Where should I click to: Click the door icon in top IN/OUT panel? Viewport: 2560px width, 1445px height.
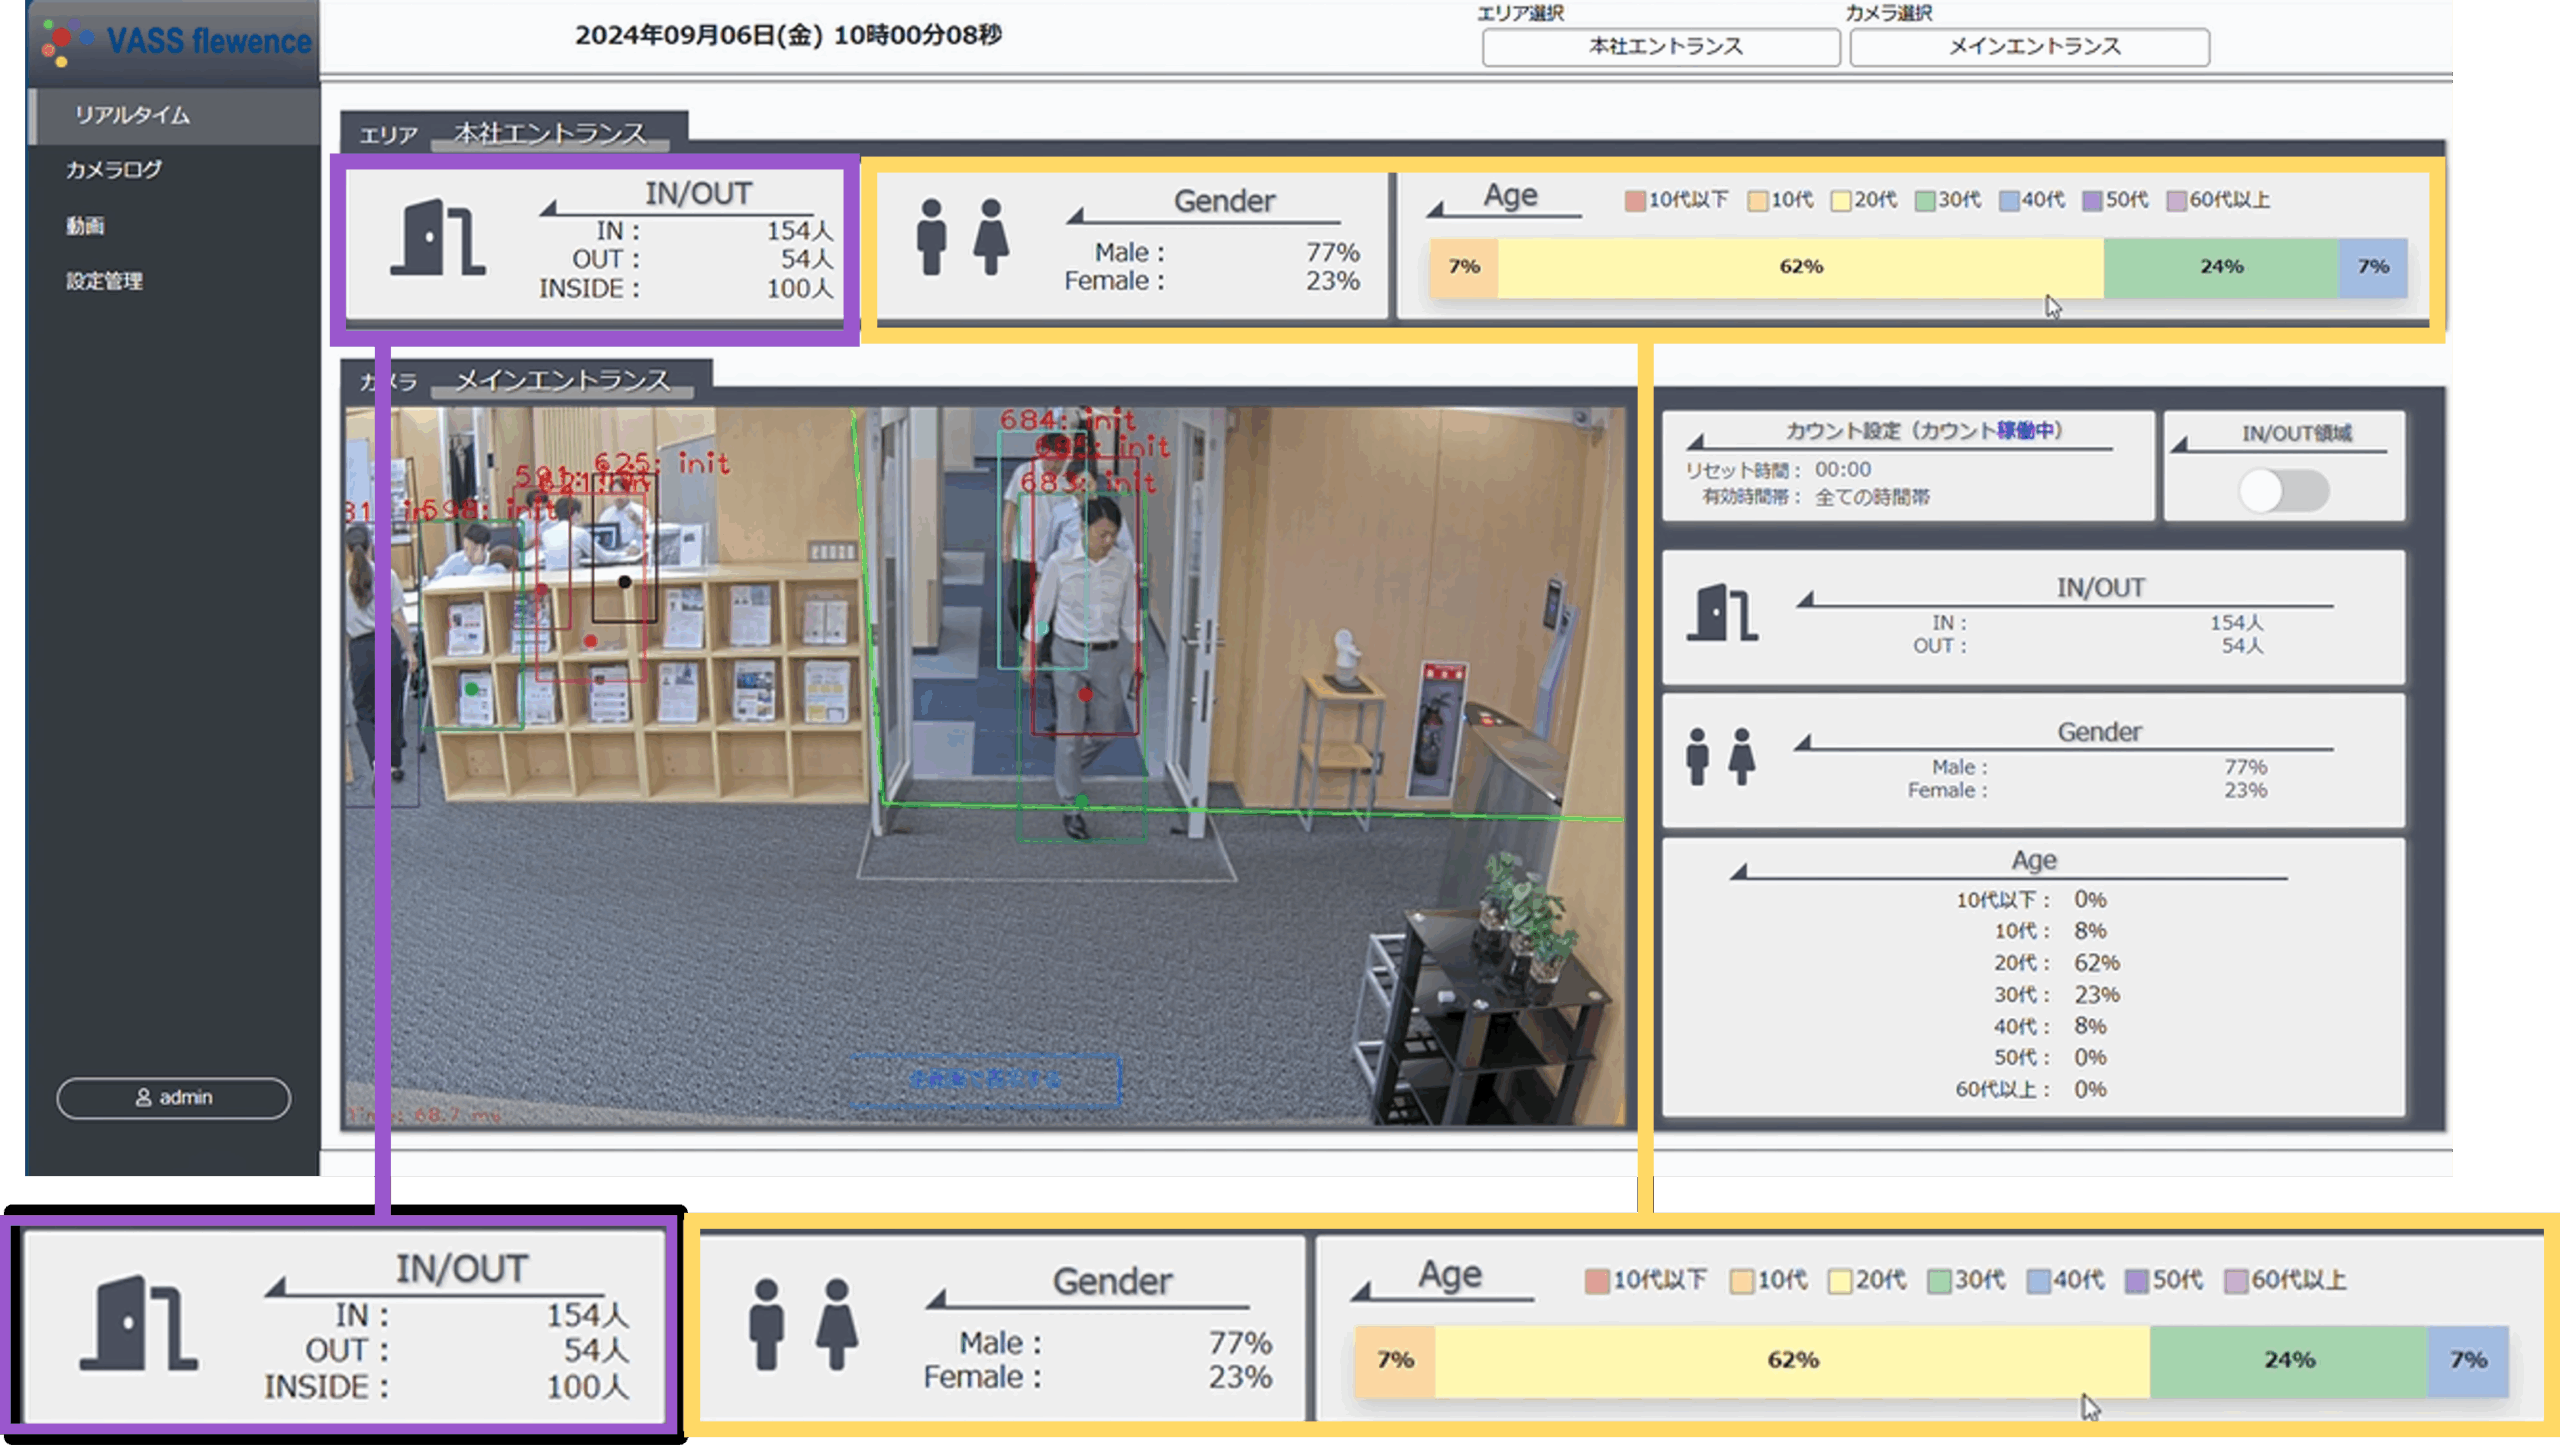pyautogui.click(x=437, y=238)
